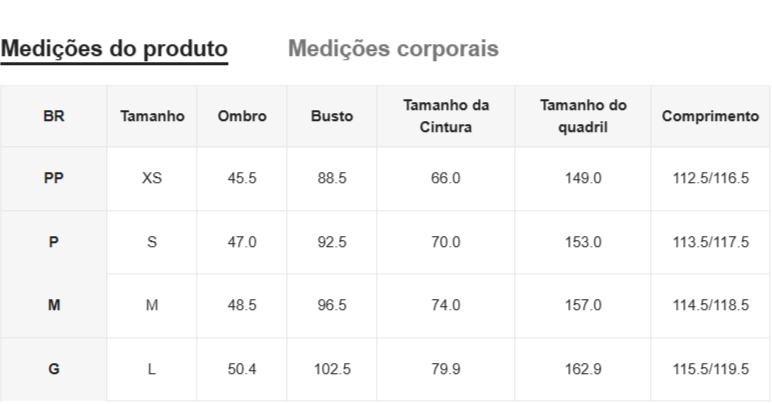The height and width of the screenshot is (404, 772).
Task: Select the P size row label
Action: click(54, 242)
